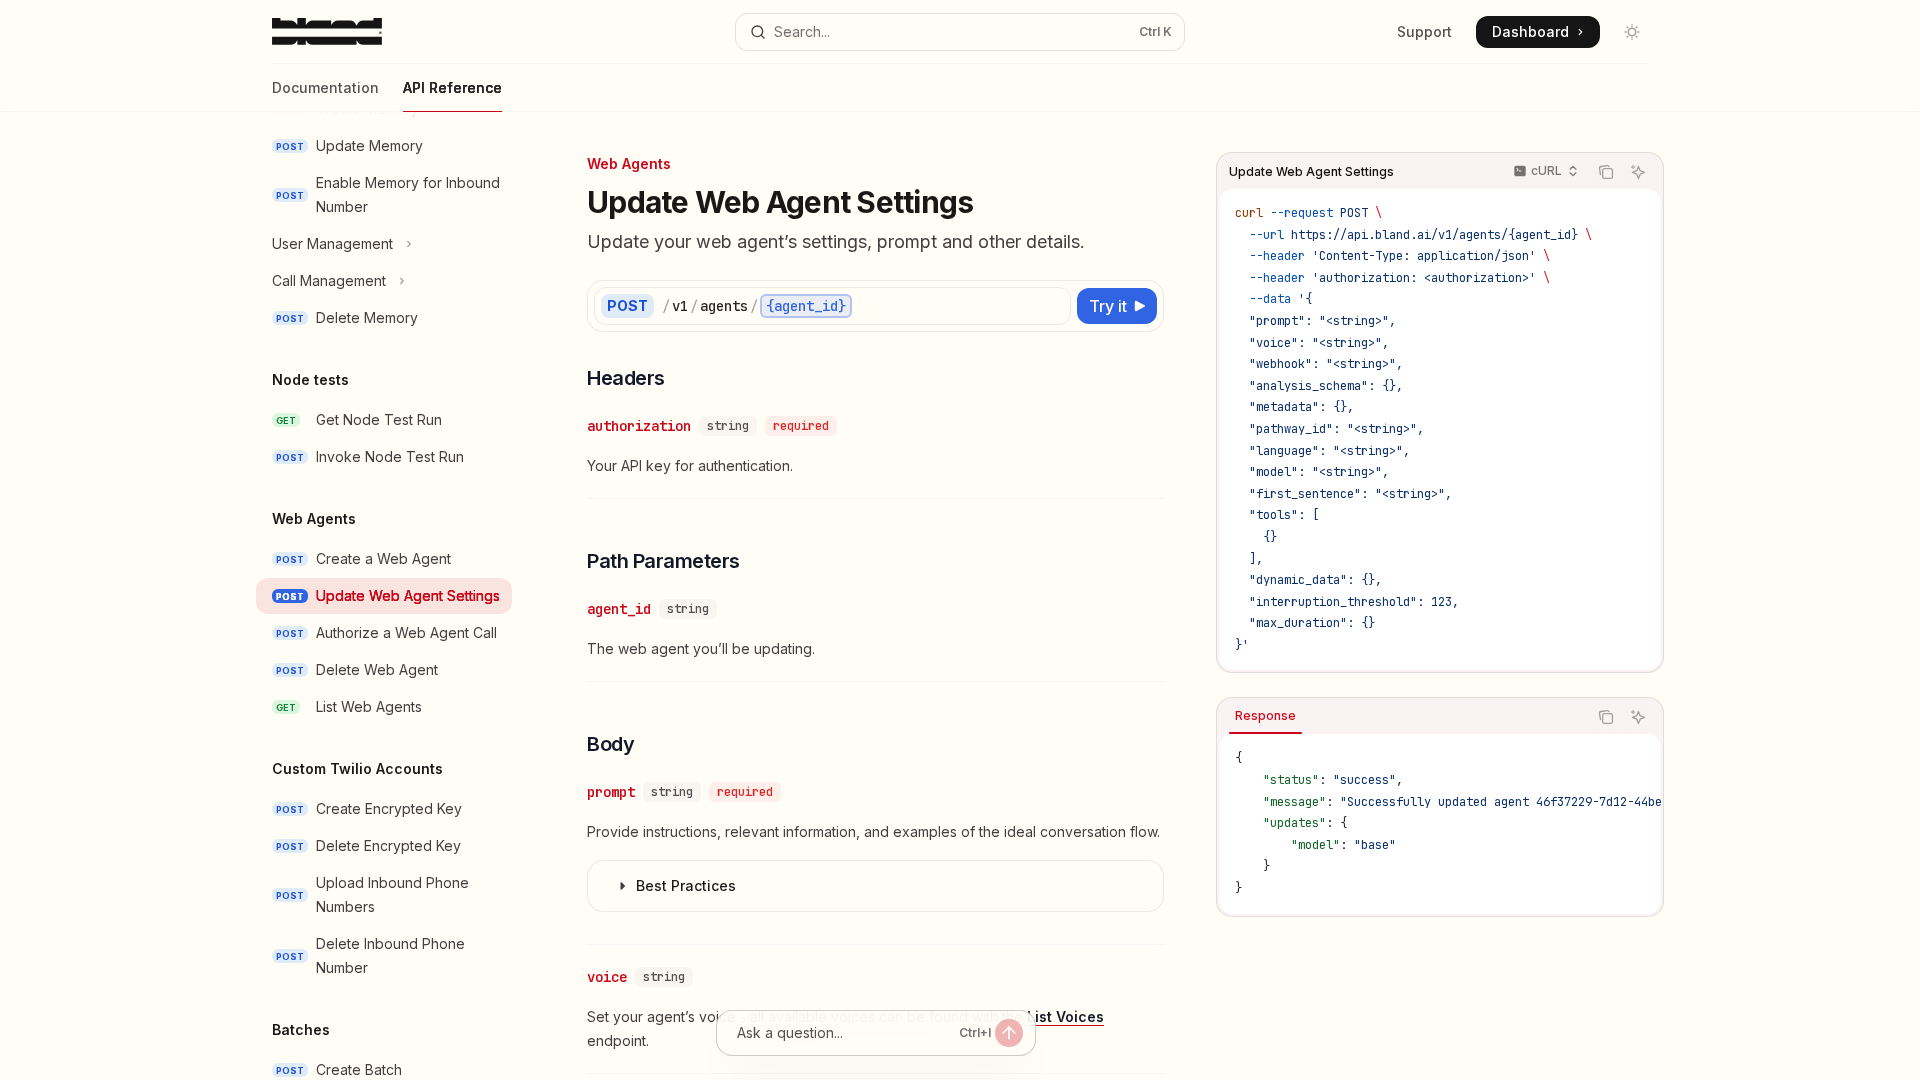This screenshot has width=1920, height=1080.
Task: Open the cURL language dropdown
Action: (1545, 171)
